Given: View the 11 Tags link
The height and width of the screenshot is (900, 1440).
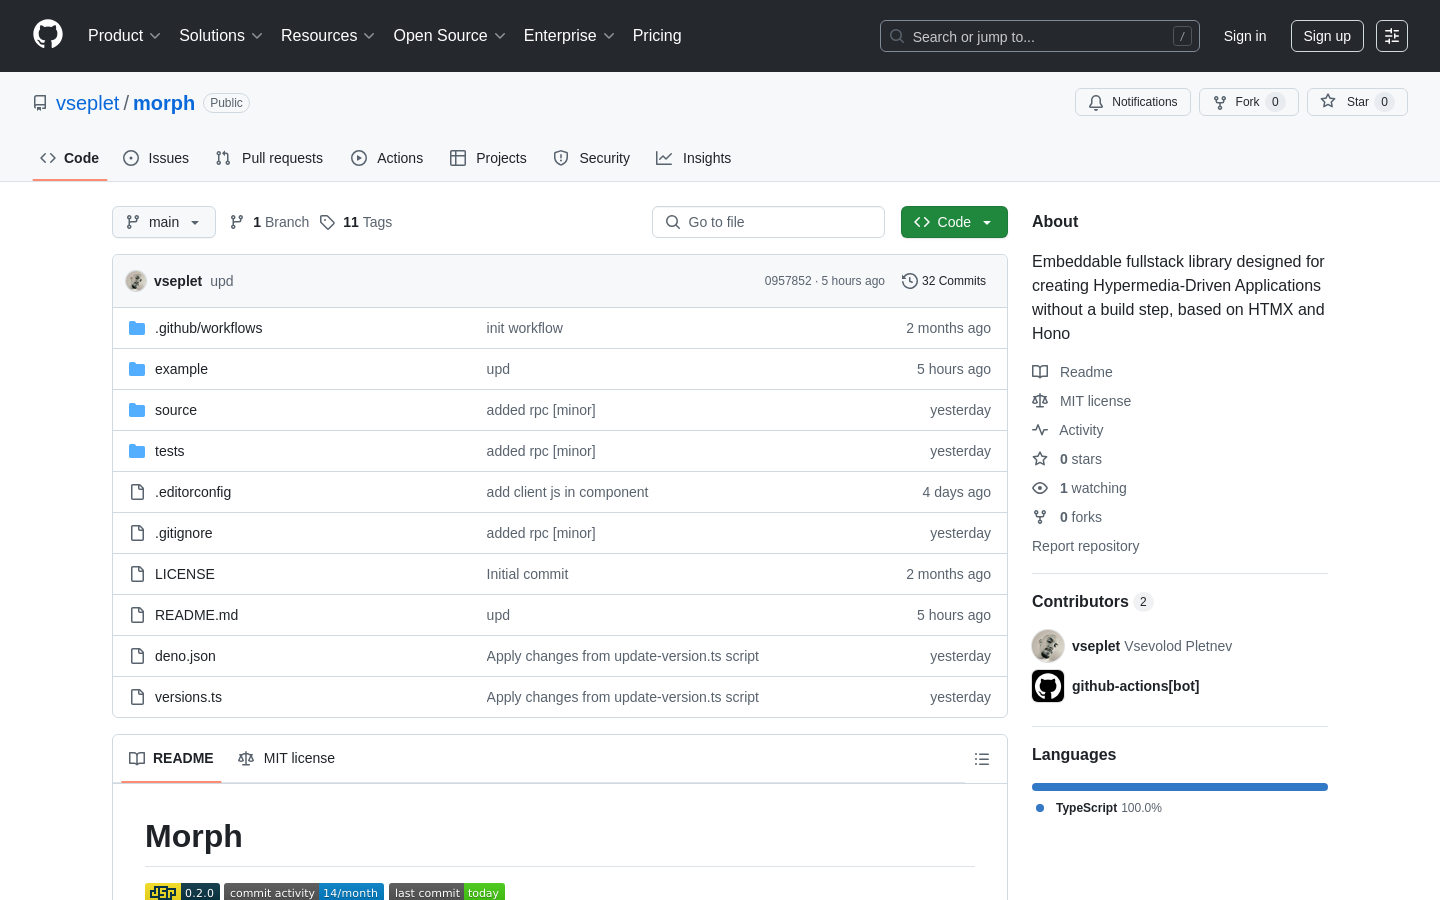Looking at the screenshot, I should point(356,222).
